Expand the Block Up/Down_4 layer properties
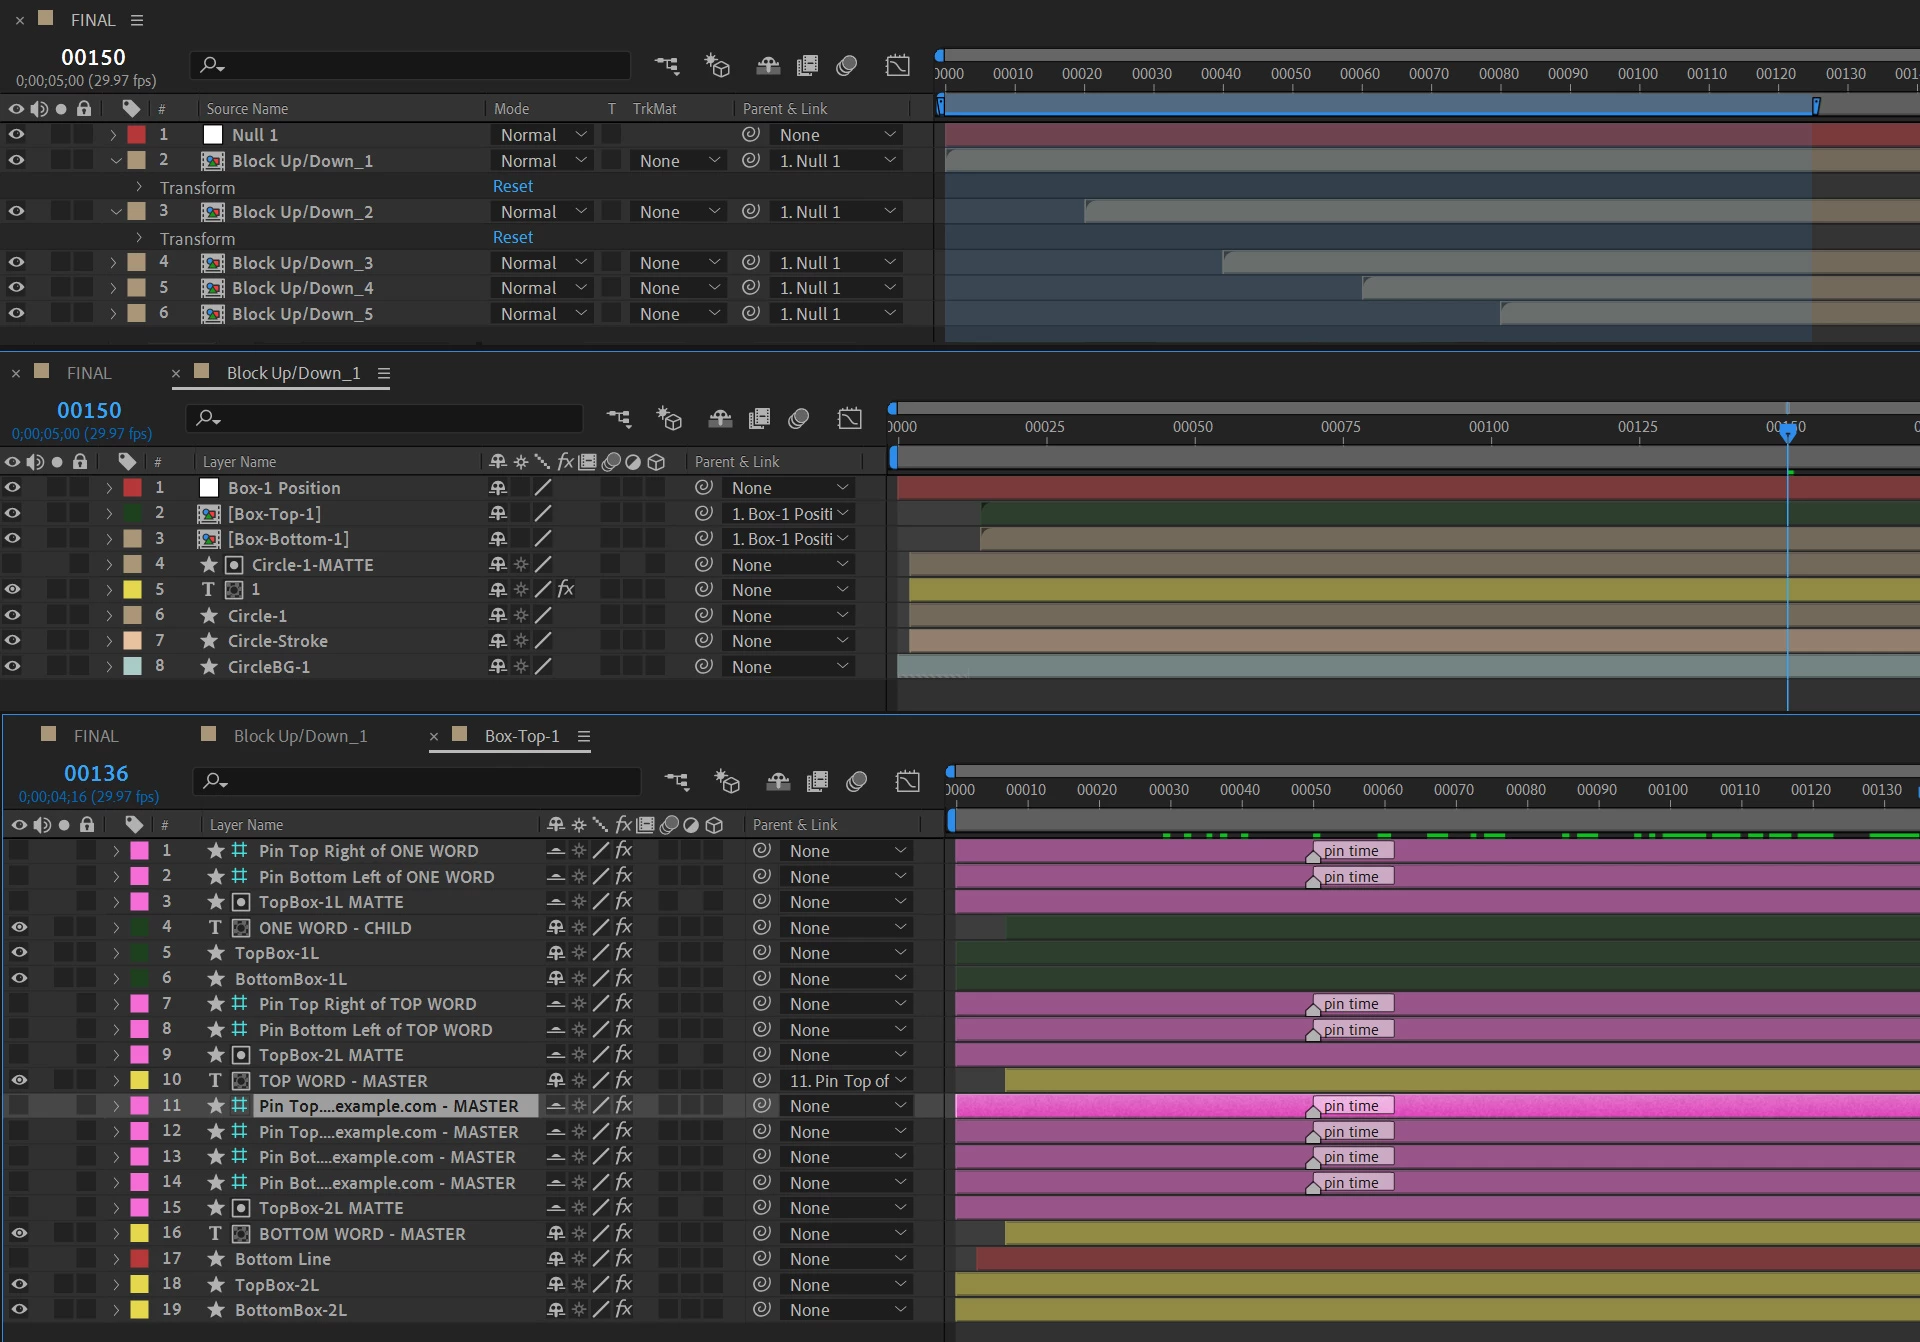The image size is (1920, 1342). [x=113, y=288]
